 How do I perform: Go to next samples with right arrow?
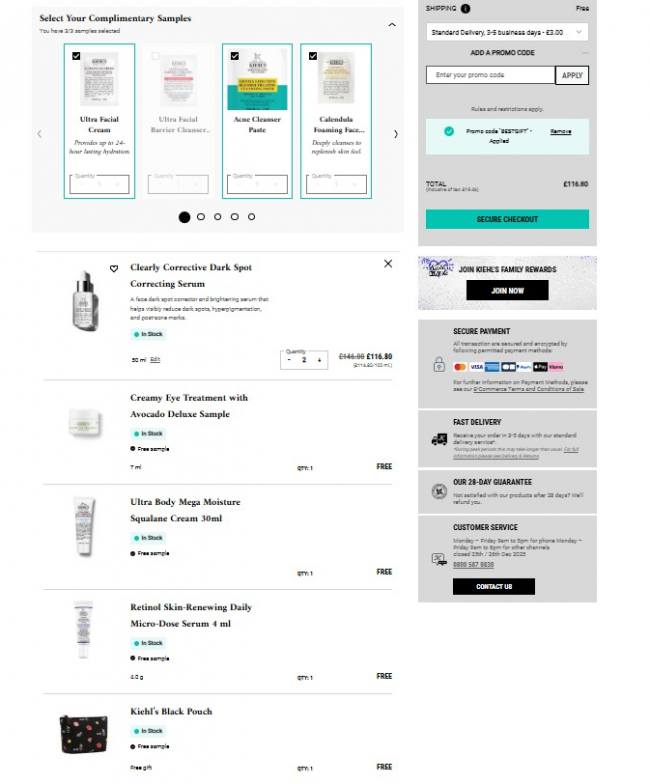(x=396, y=134)
